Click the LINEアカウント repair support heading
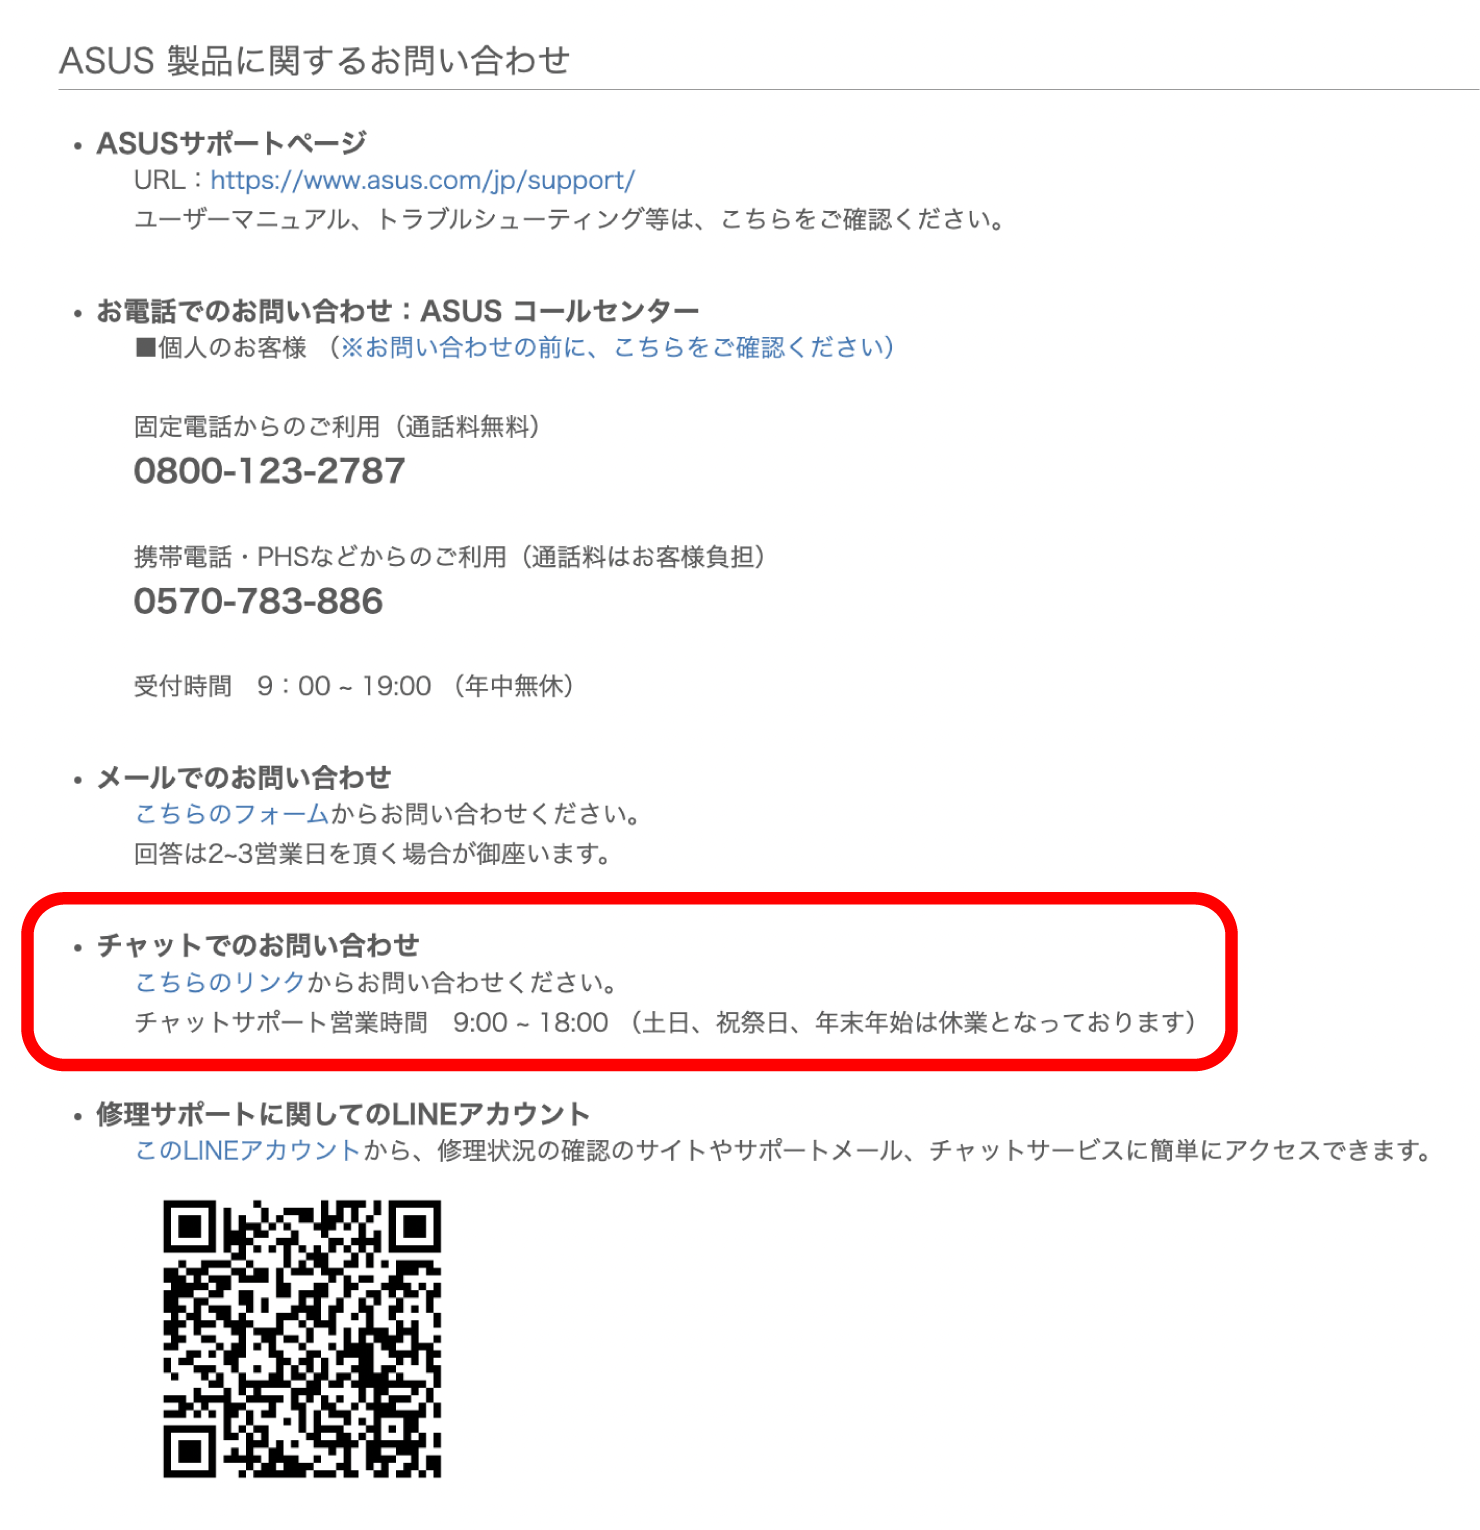This screenshot has height=1530, width=1480. (x=343, y=1114)
